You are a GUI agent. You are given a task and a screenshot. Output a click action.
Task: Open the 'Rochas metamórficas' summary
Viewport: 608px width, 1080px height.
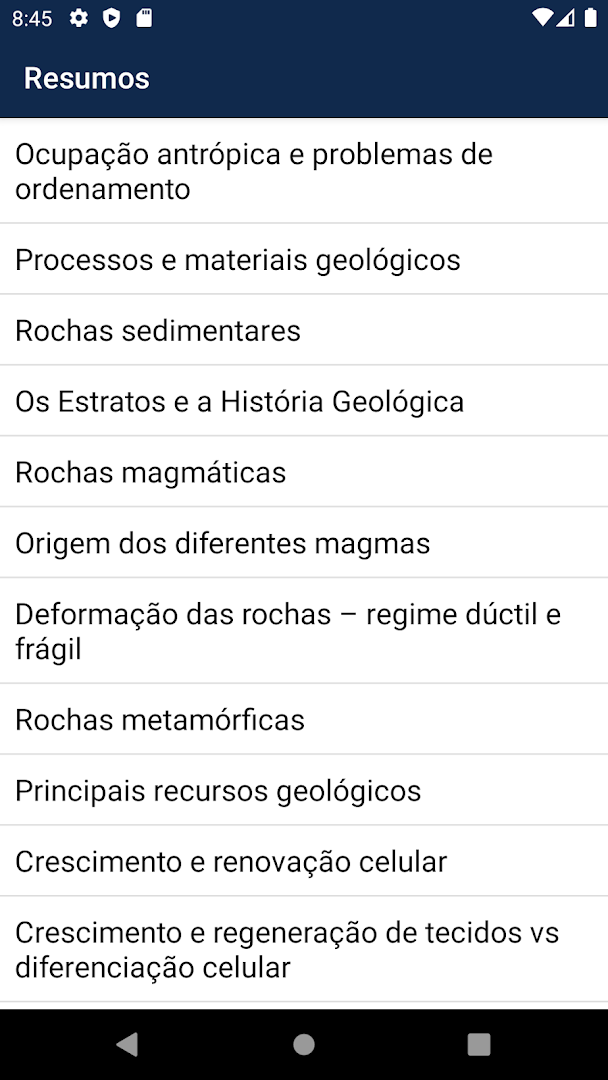pos(160,718)
